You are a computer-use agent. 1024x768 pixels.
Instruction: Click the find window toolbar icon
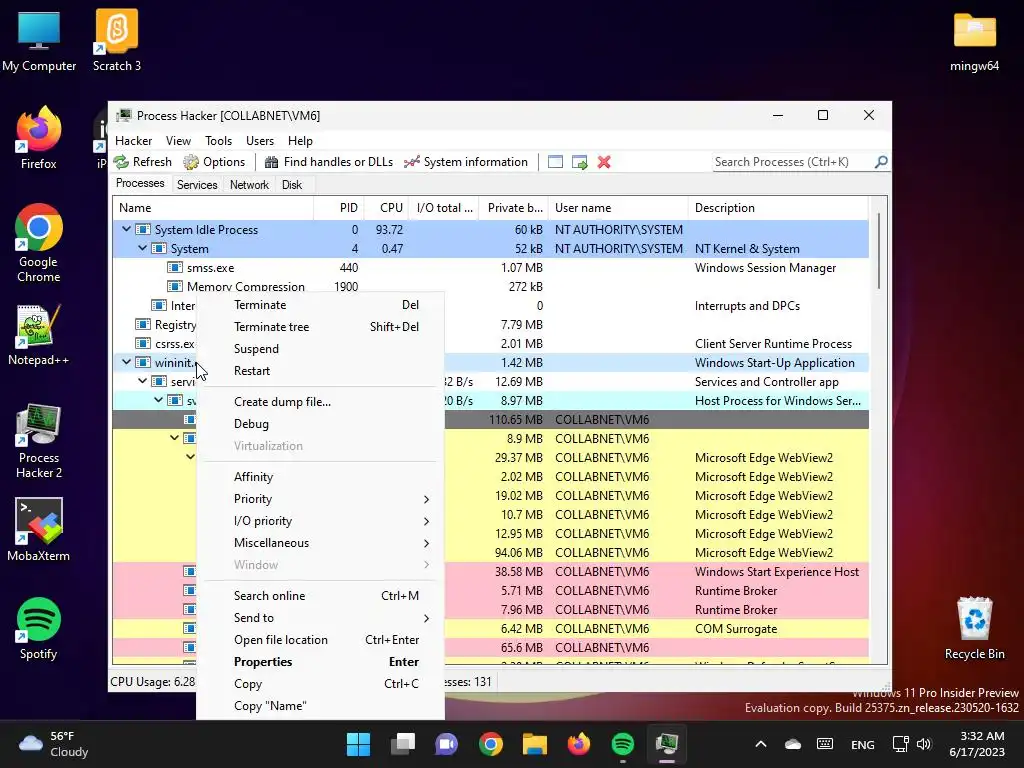pyautogui.click(x=555, y=162)
